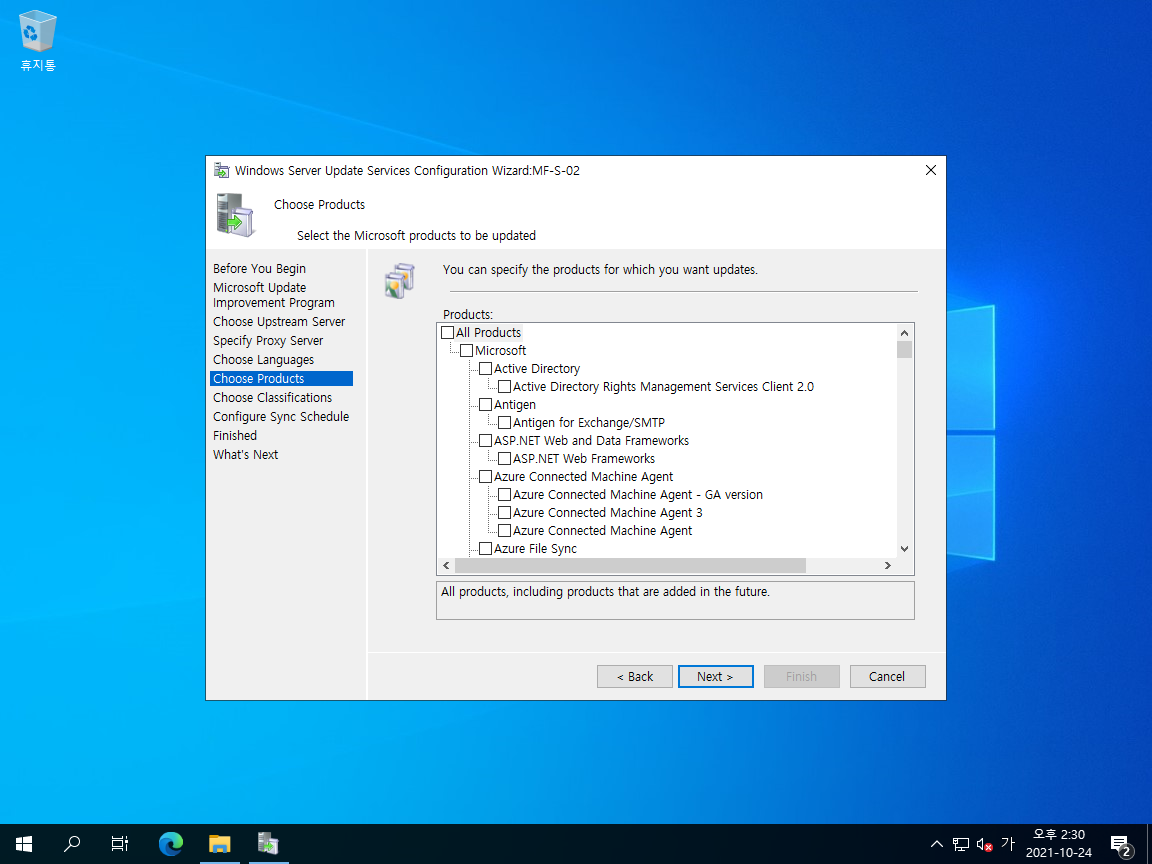Cancel the configuration wizard
1152x864 pixels.
coord(888,677)
